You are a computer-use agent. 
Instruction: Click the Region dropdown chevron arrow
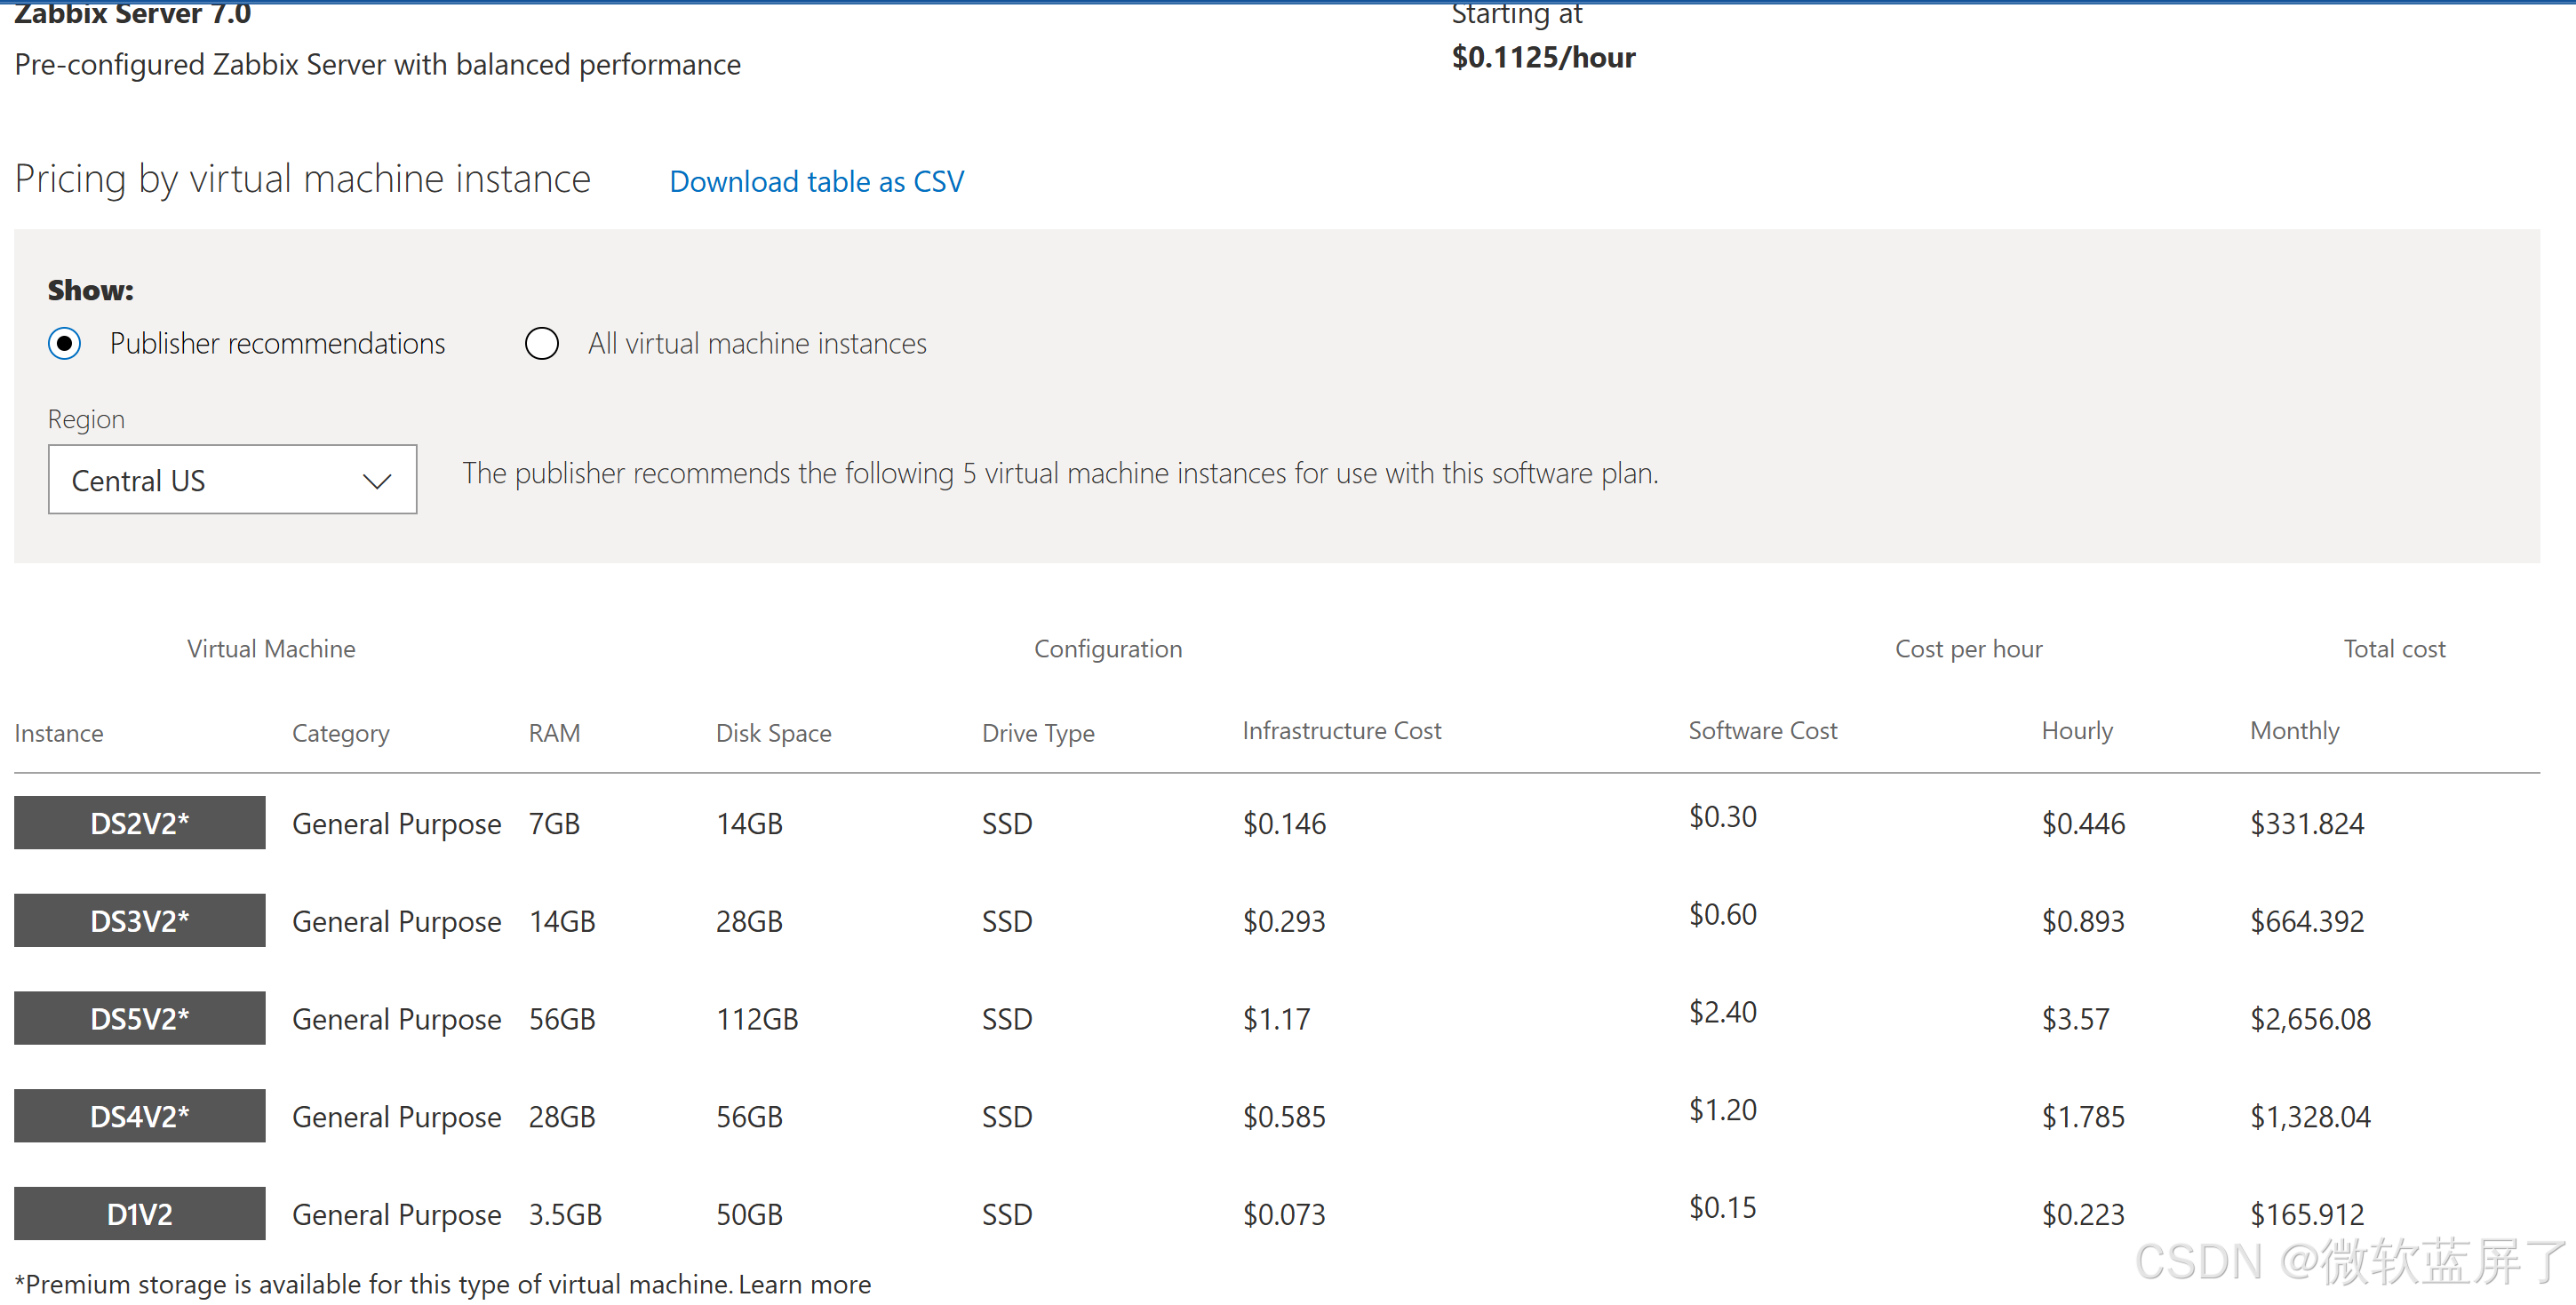[376, 481]
